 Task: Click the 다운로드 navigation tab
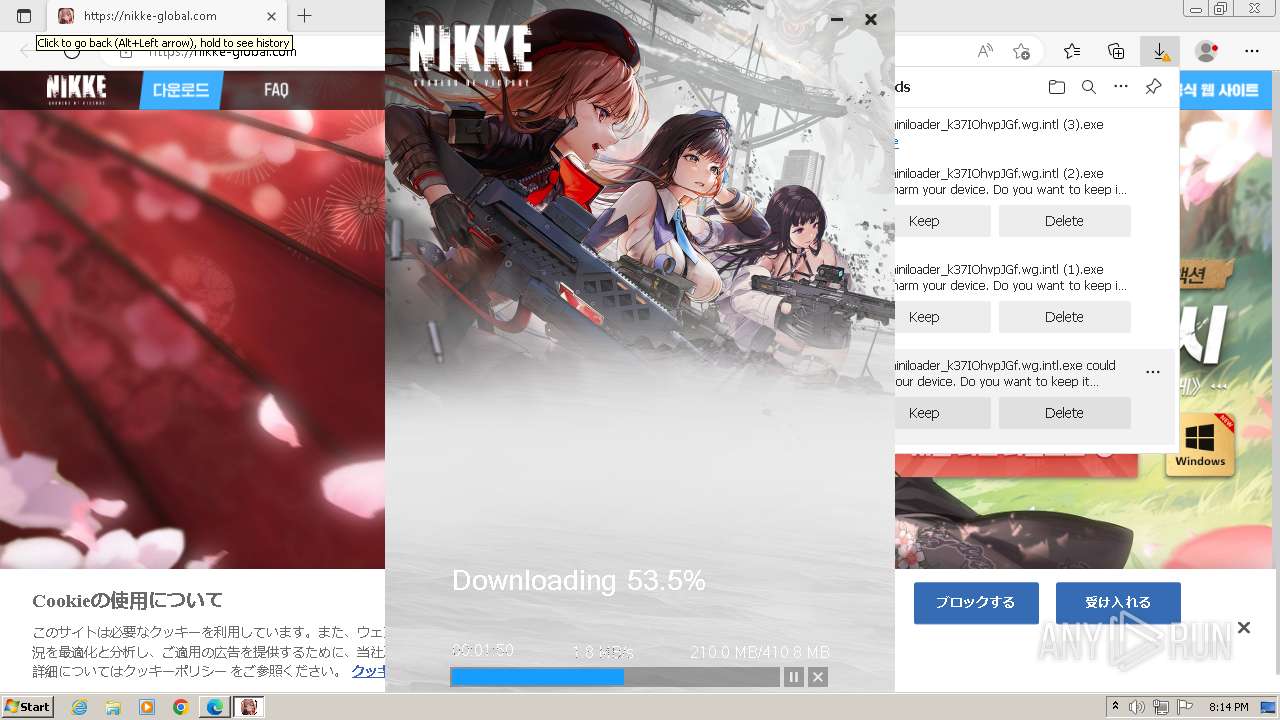(x=181, y=90)
